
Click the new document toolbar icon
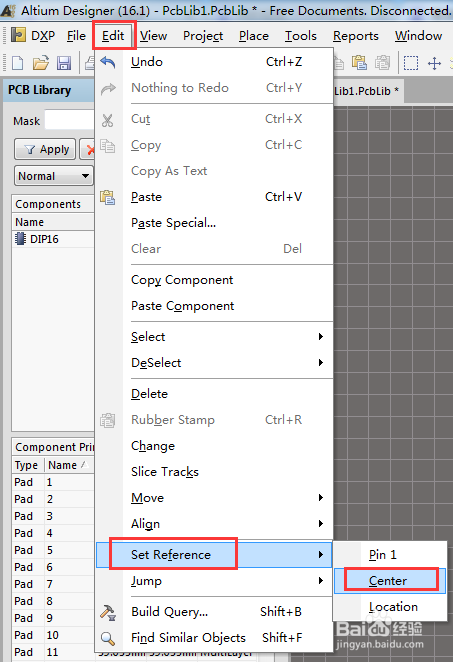pos(18,63)
